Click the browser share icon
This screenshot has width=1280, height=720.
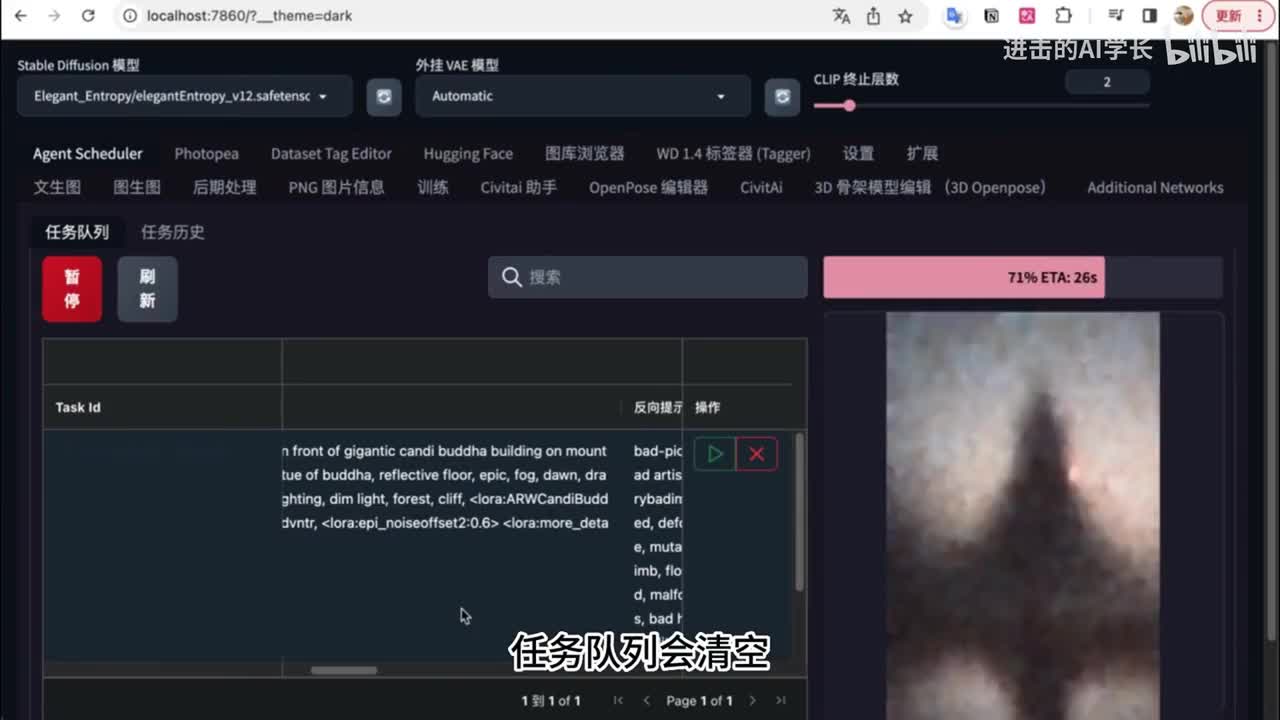(873, 16)
